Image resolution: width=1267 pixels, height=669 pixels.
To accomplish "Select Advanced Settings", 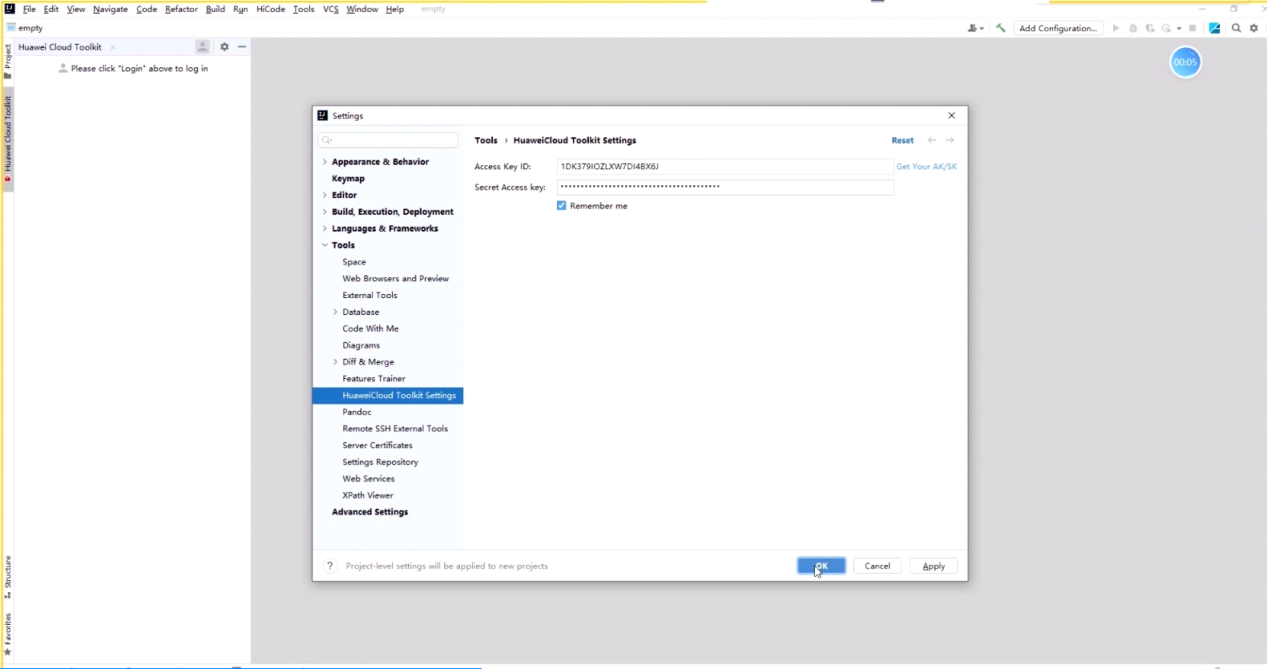I will point(370,512).
